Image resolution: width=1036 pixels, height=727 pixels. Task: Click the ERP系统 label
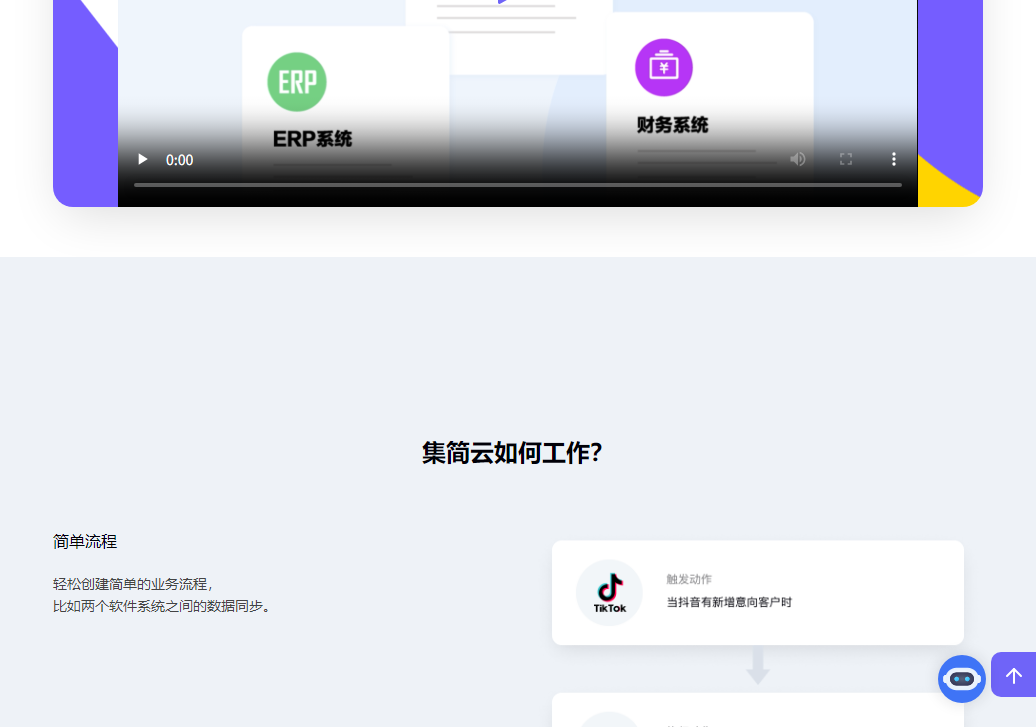click(312, 139)
